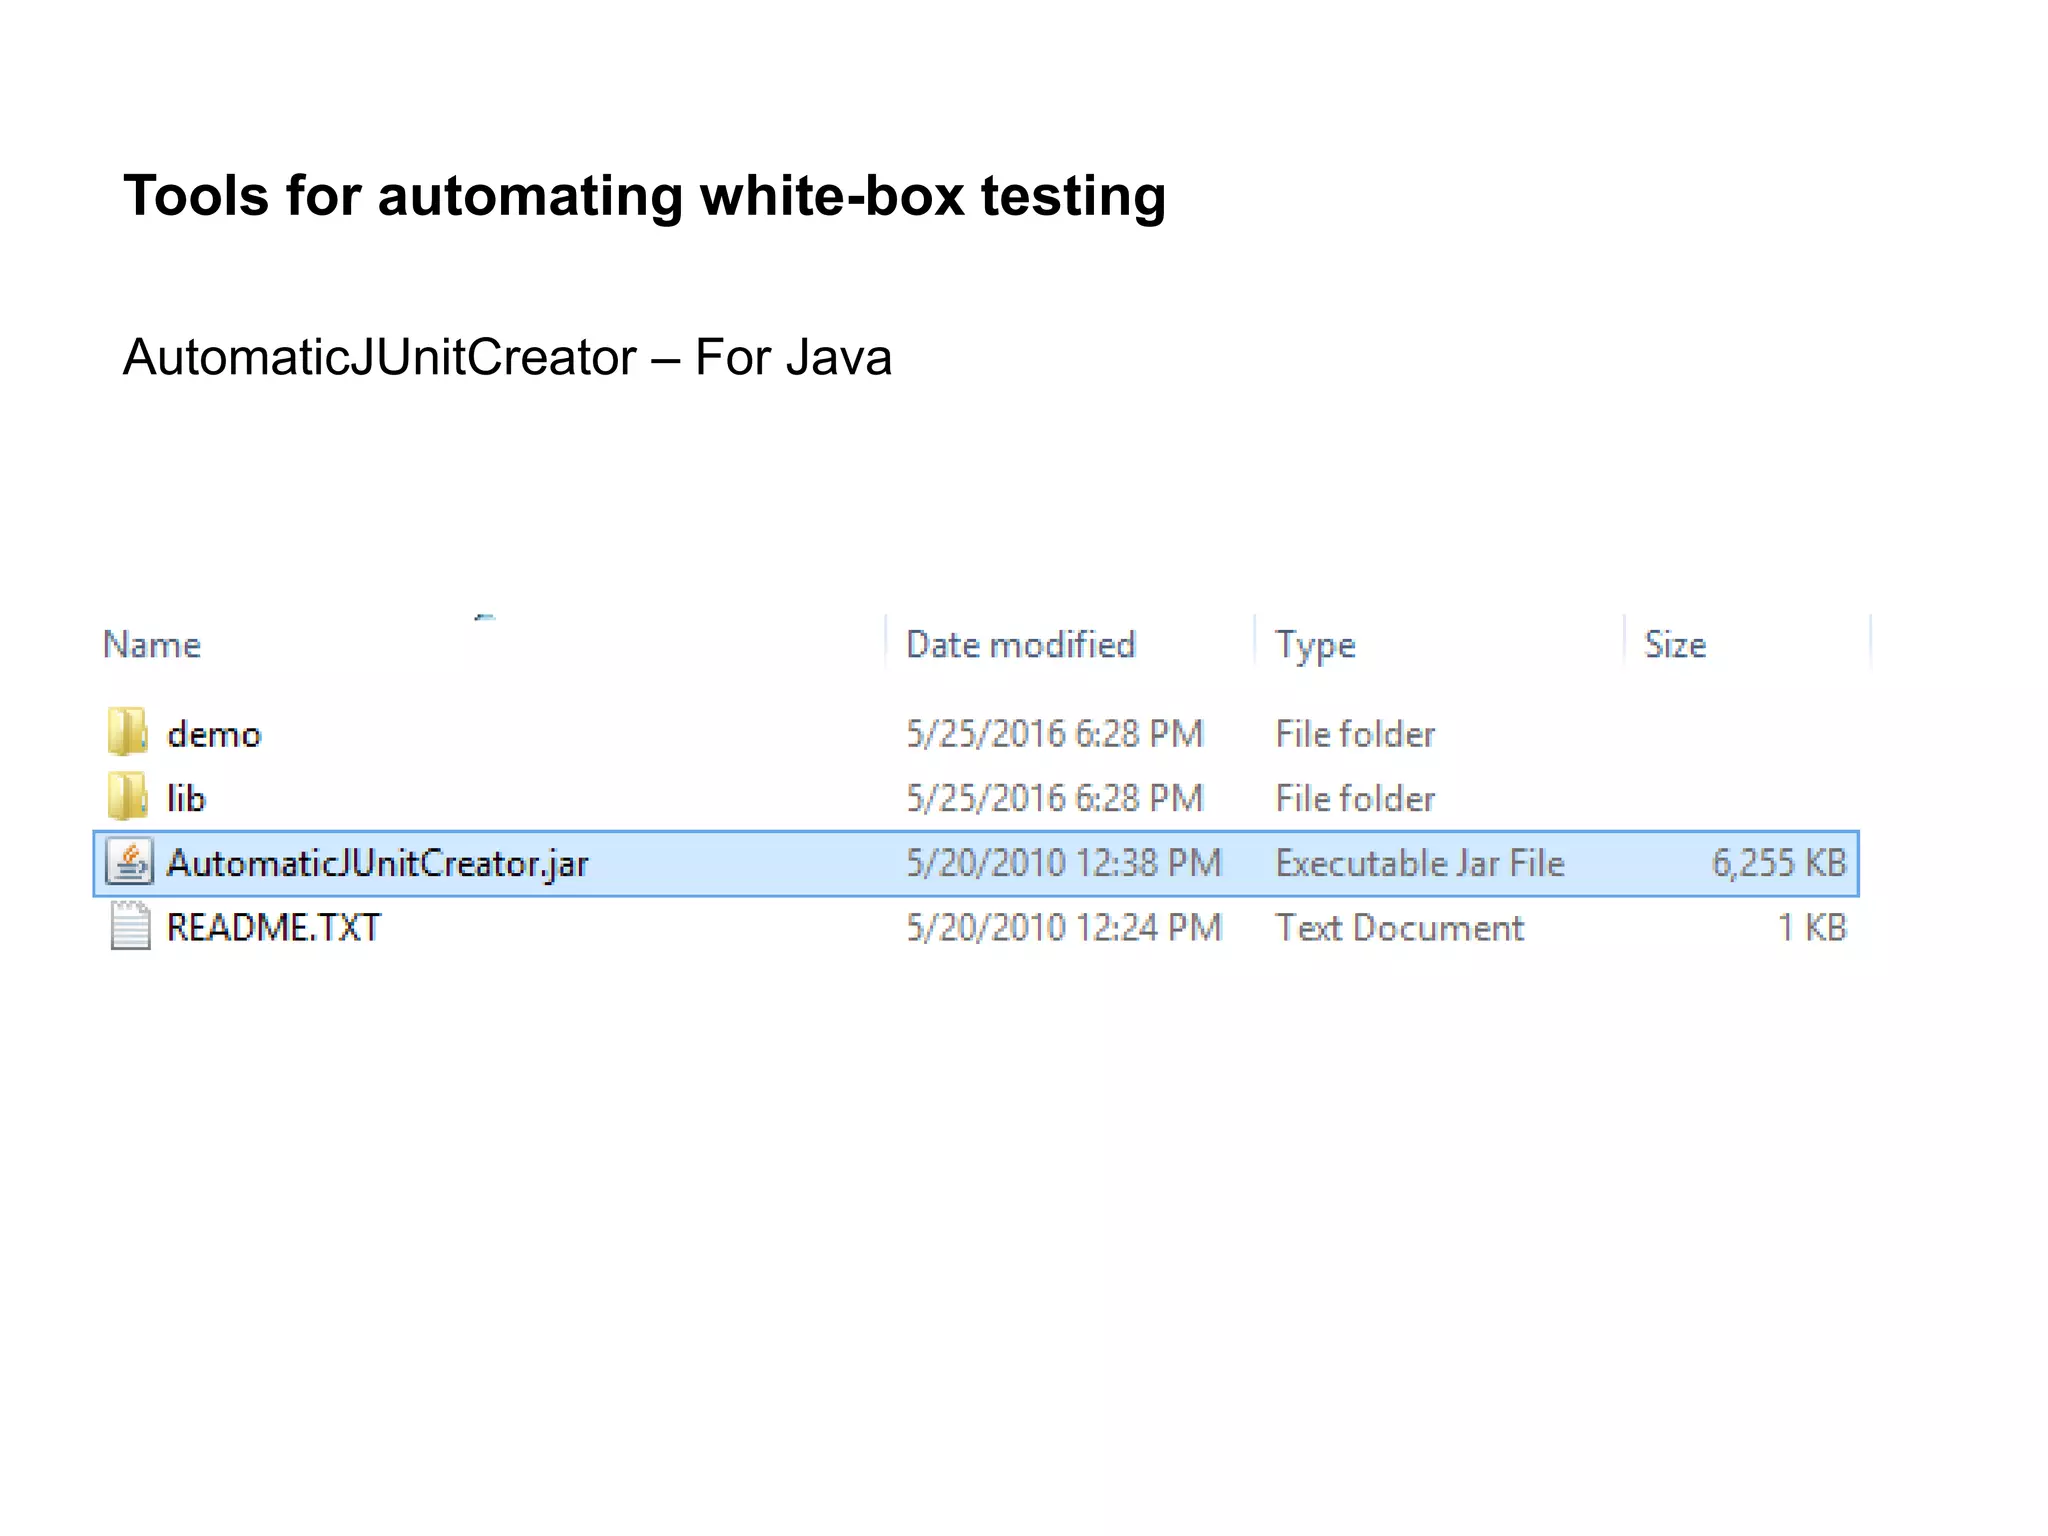Screen dimensions: 2048x1536
Task: Click the Text Document type cell
Action: click(x=1400, y=928)
